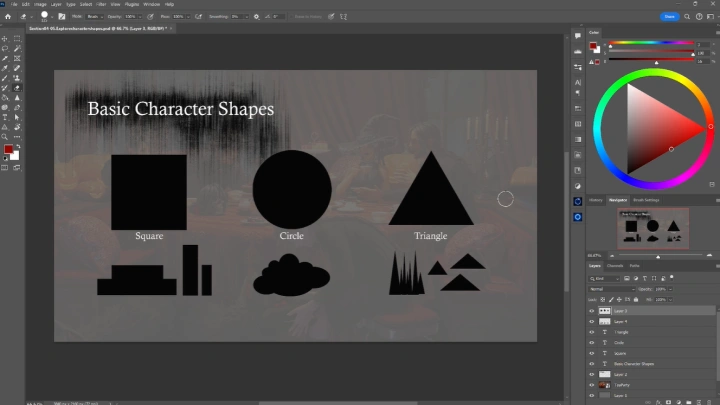Add layer style fx button

(658, 402)
